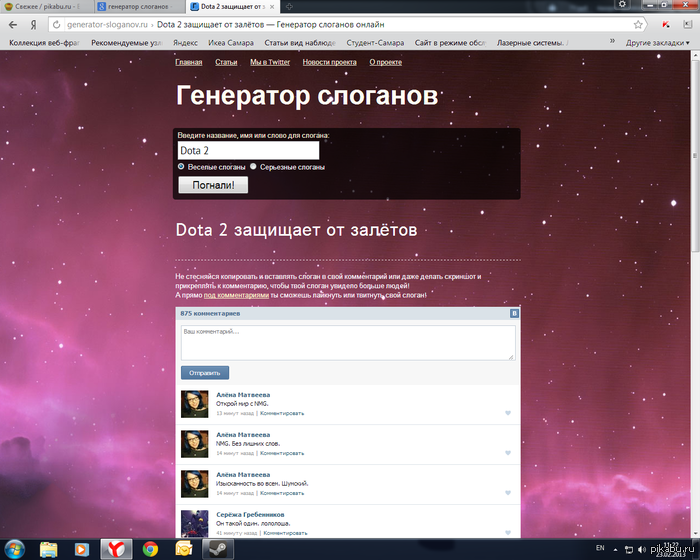The width and height of the screenshot is (700, 560).
Task: Open Алёна Матвеева avatar on first comment
Action: click(x=194, y=404)
